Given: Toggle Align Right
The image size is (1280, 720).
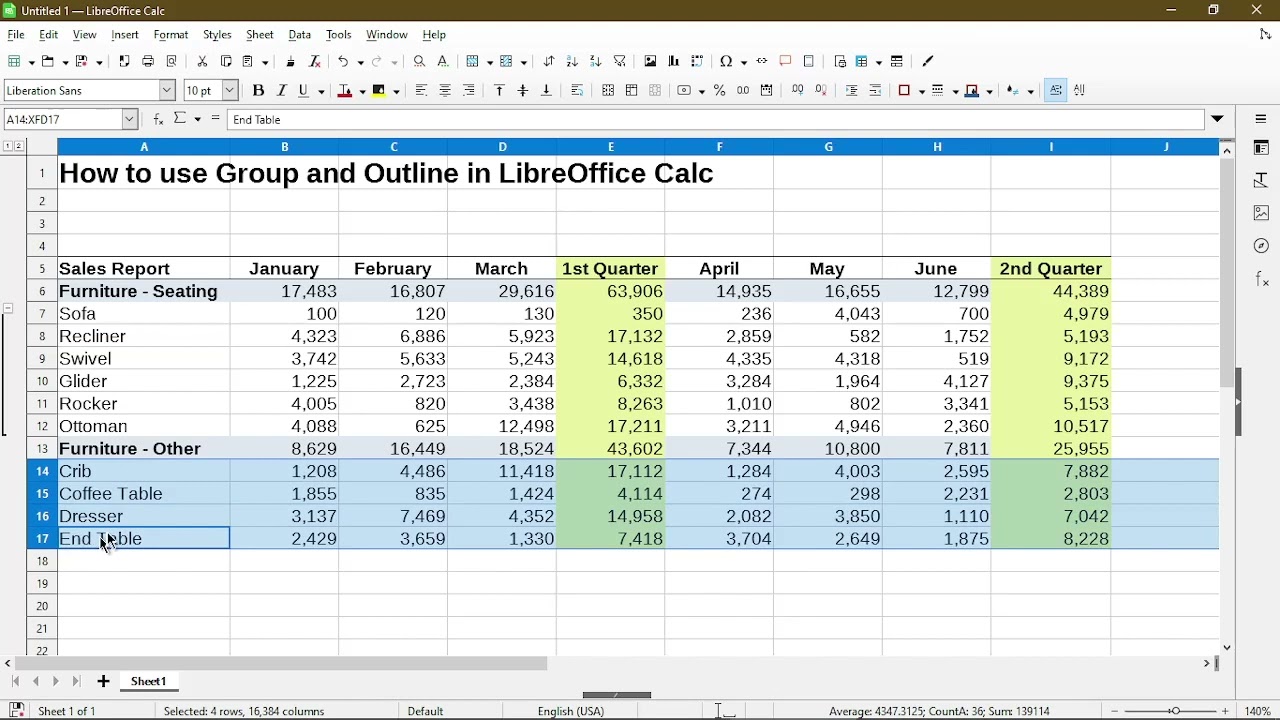Looking at the screenshot, I should pyautogui.click(x=469, y=91).
